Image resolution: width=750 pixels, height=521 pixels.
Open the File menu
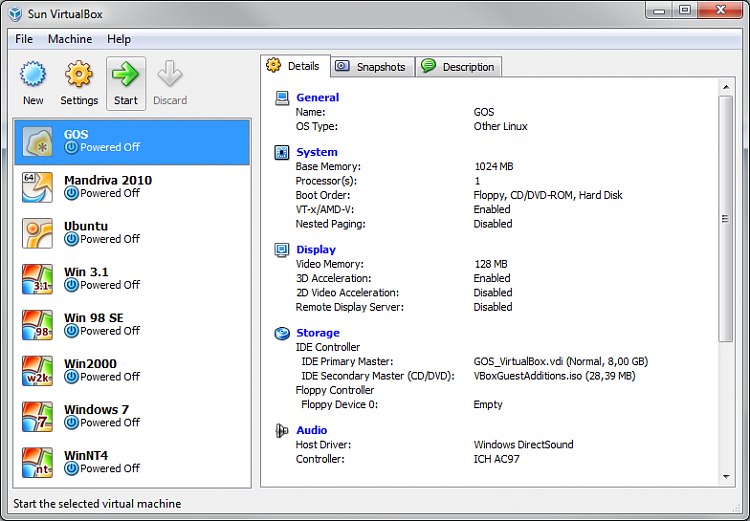pos(24,39)
